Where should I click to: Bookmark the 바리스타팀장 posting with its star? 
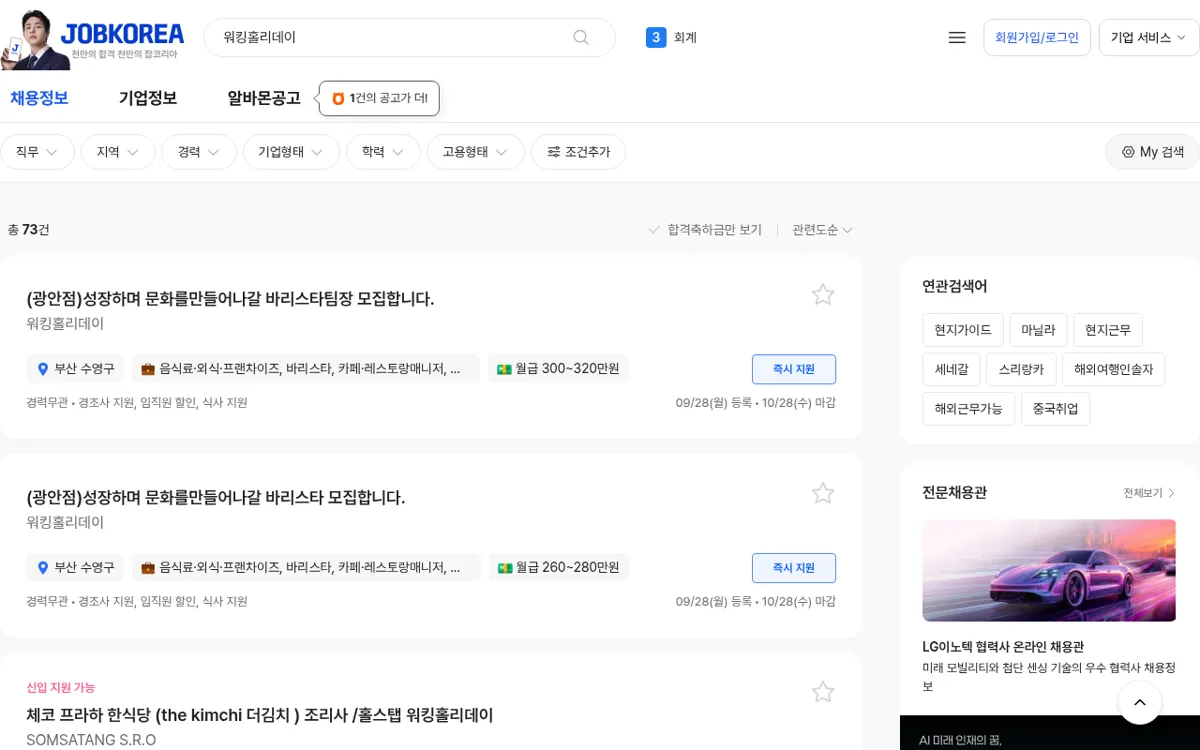[x=823, y=294]
